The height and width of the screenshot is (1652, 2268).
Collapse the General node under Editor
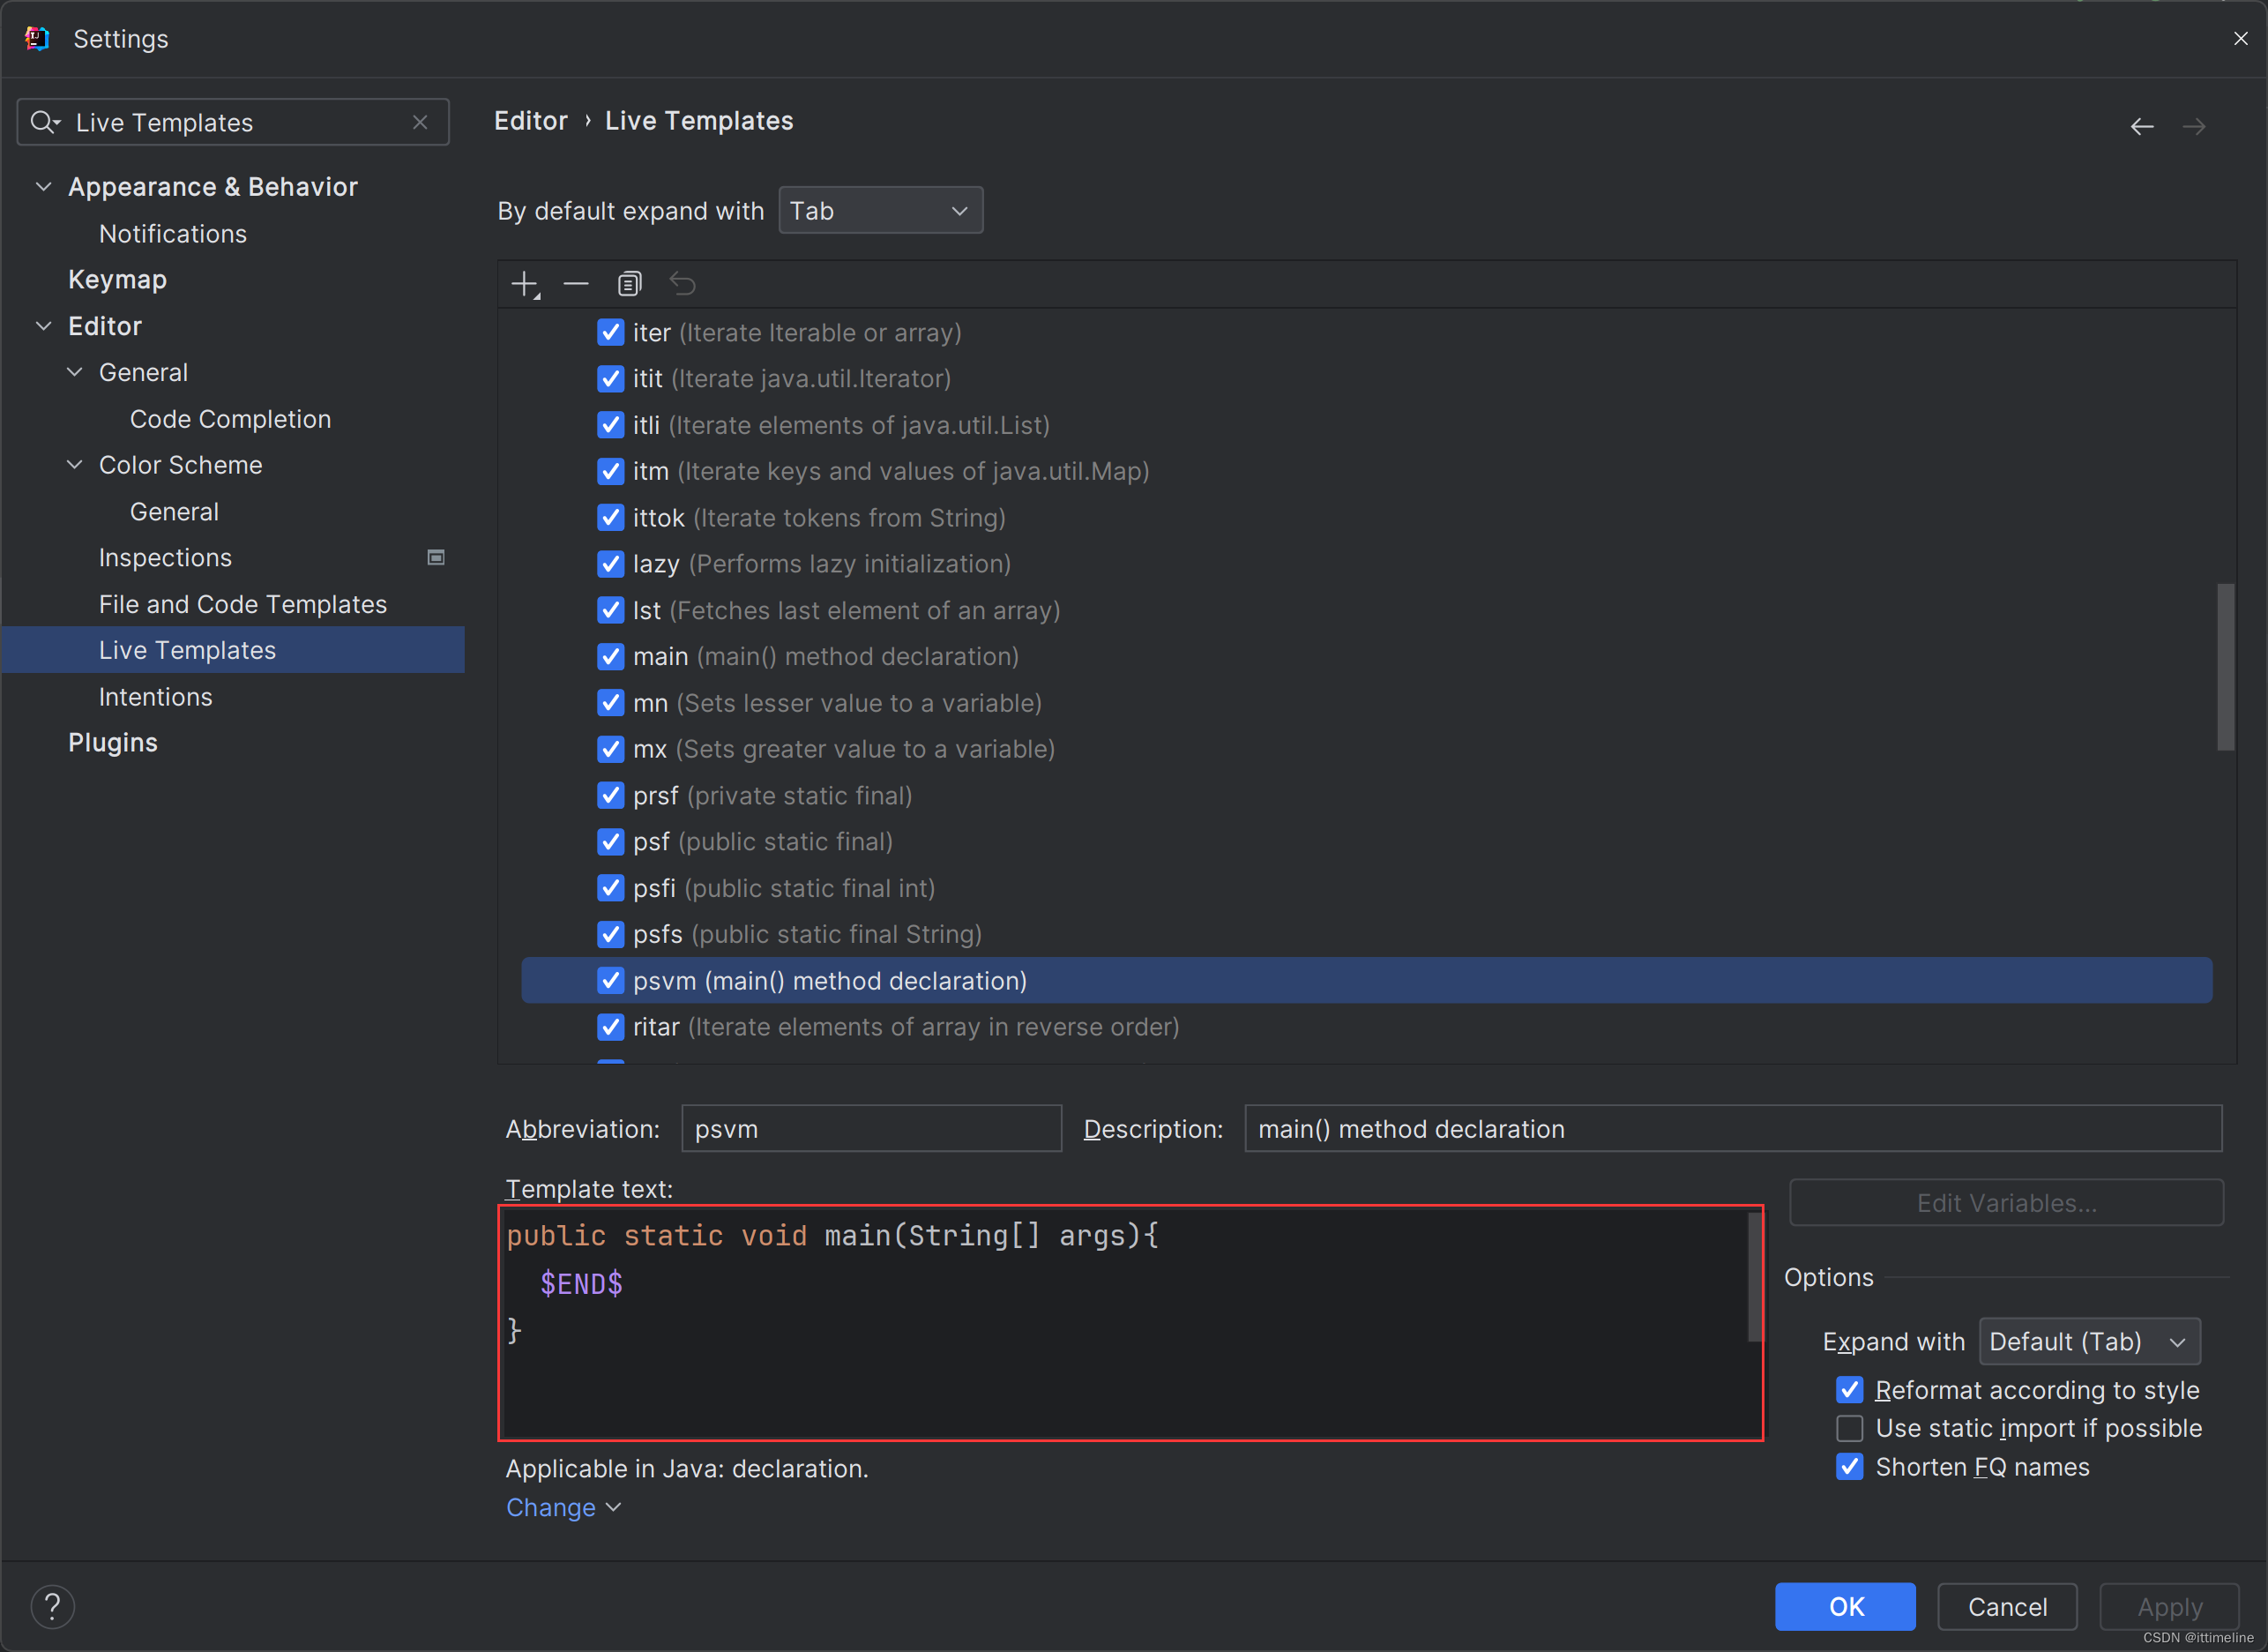tap(75, 372)
